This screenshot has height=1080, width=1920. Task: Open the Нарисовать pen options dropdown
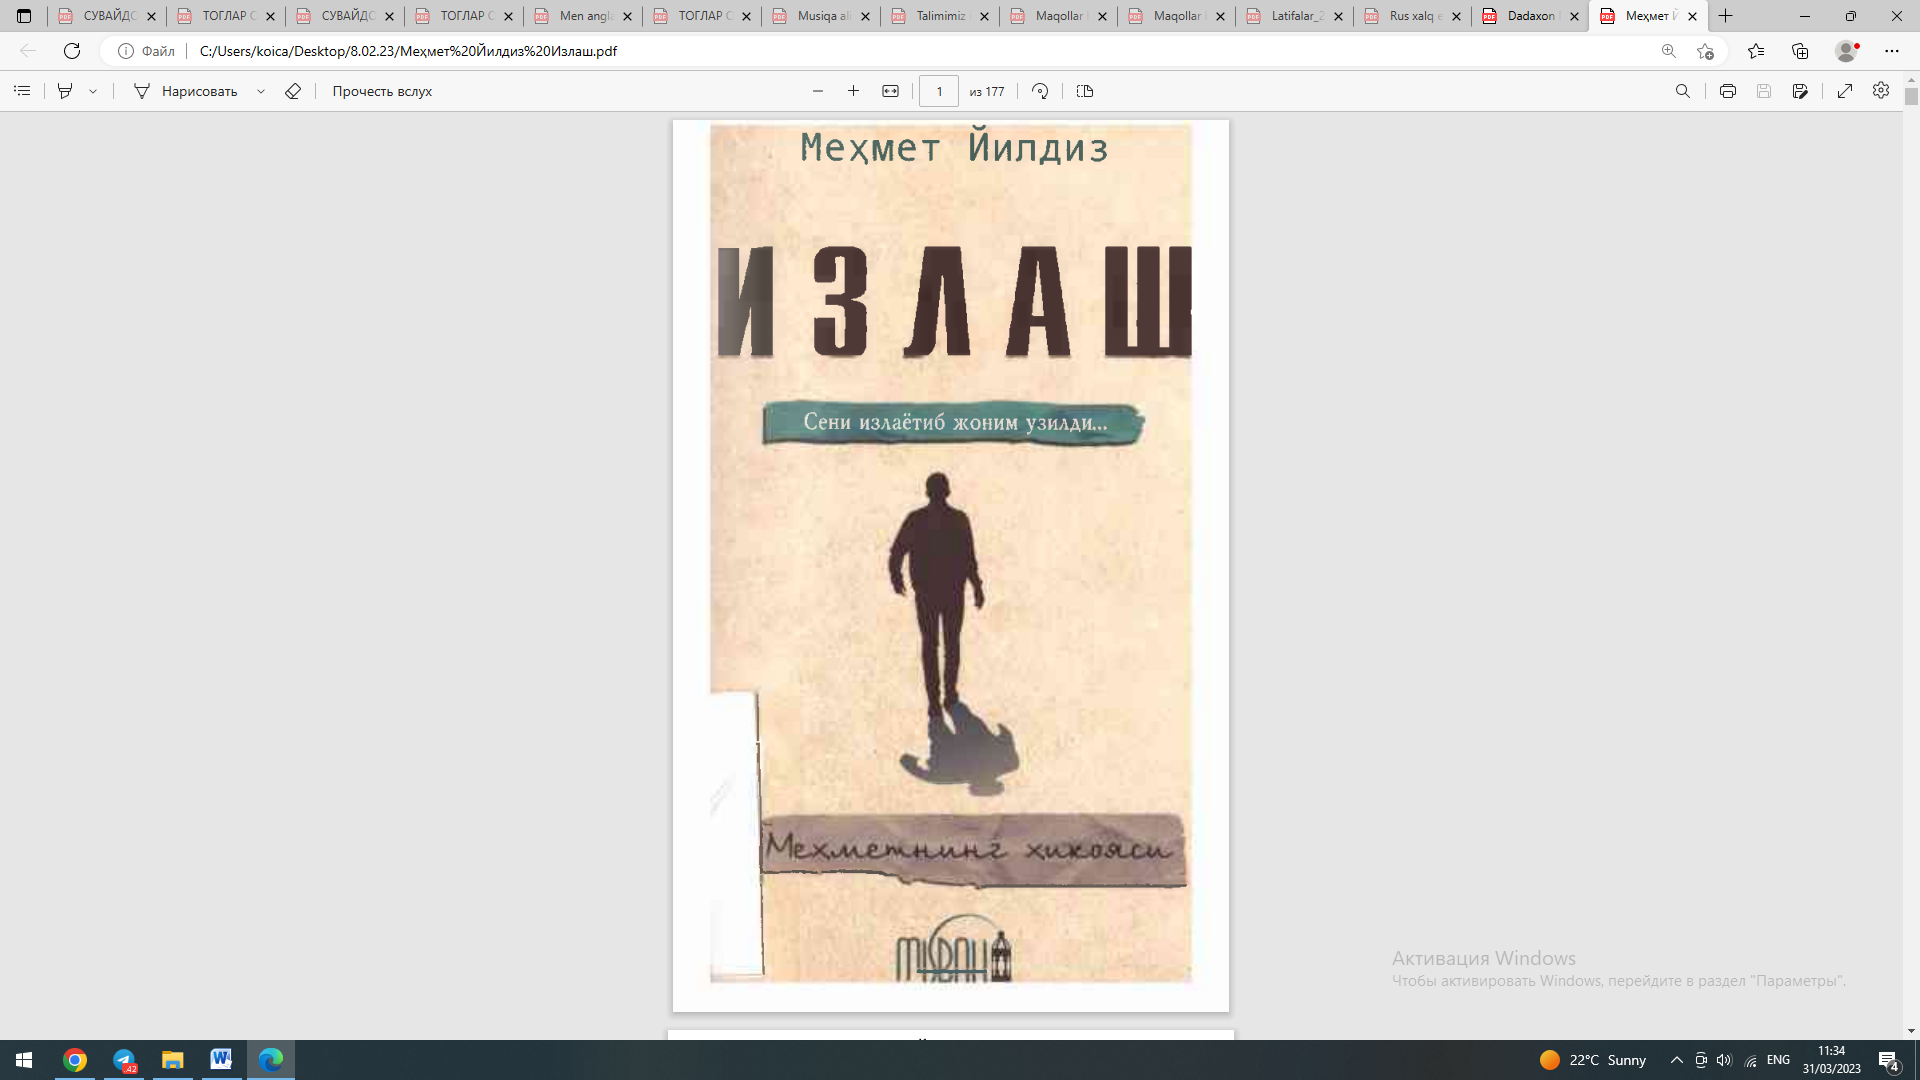click(x=261, y=91)
